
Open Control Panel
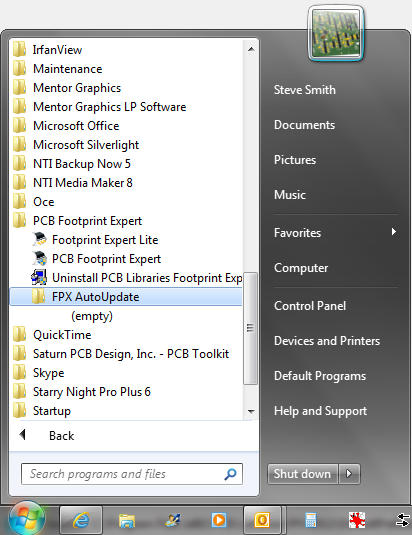[x=310, y=306]
